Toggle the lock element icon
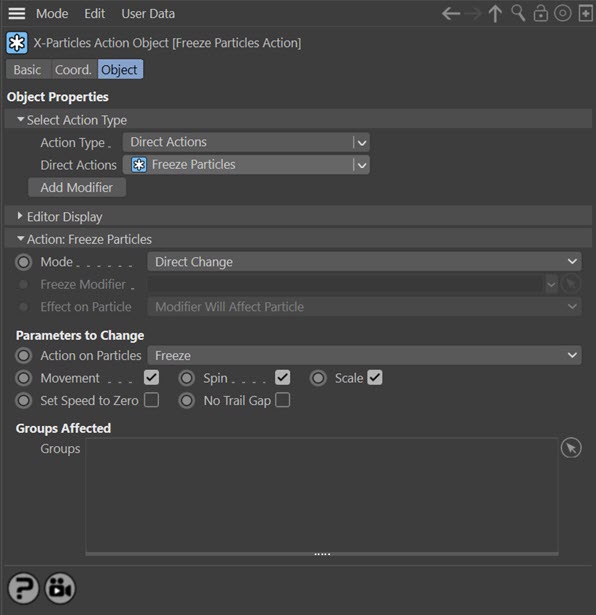The height and width of the screenshot is (615, 596). click(x=541, y=13)
